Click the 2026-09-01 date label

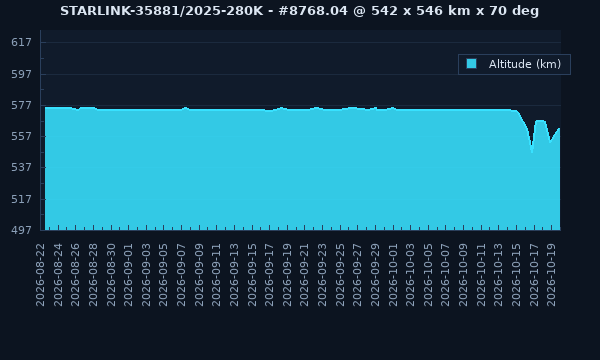pyautogui.click(x=128, y=275)
